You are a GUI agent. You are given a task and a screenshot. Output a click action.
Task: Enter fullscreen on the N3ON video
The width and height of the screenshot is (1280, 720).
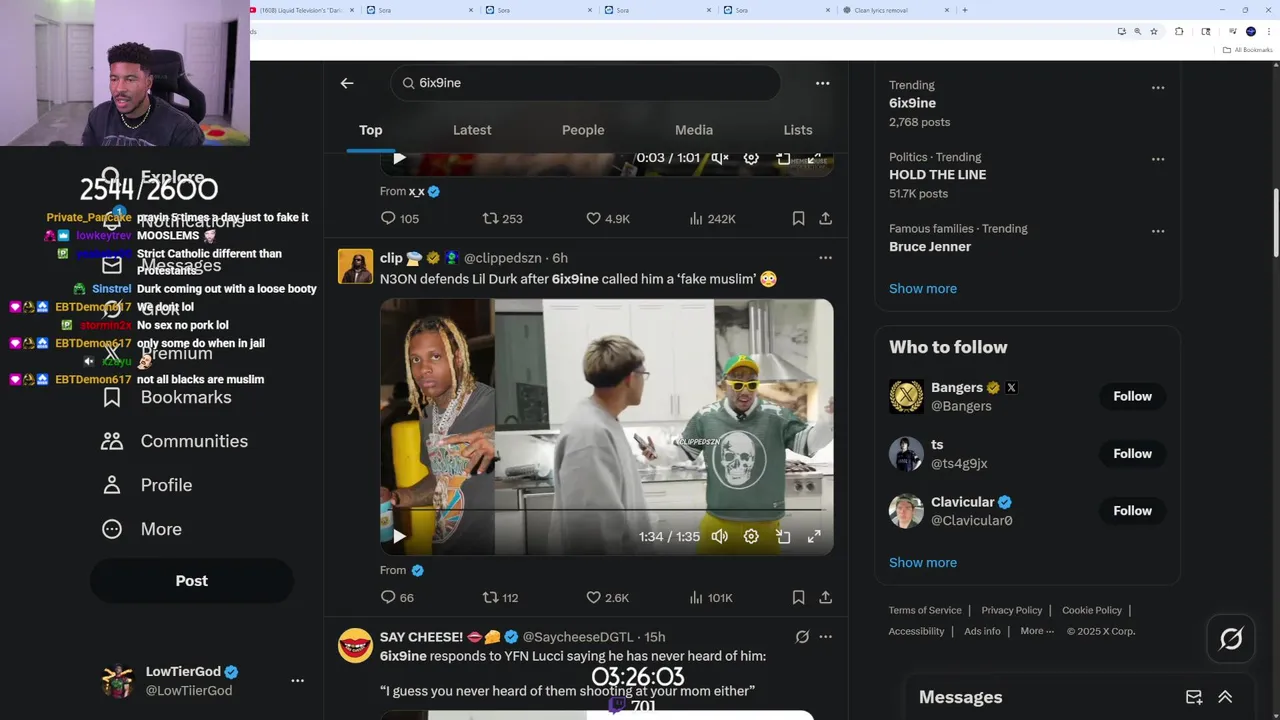point(814,536)
